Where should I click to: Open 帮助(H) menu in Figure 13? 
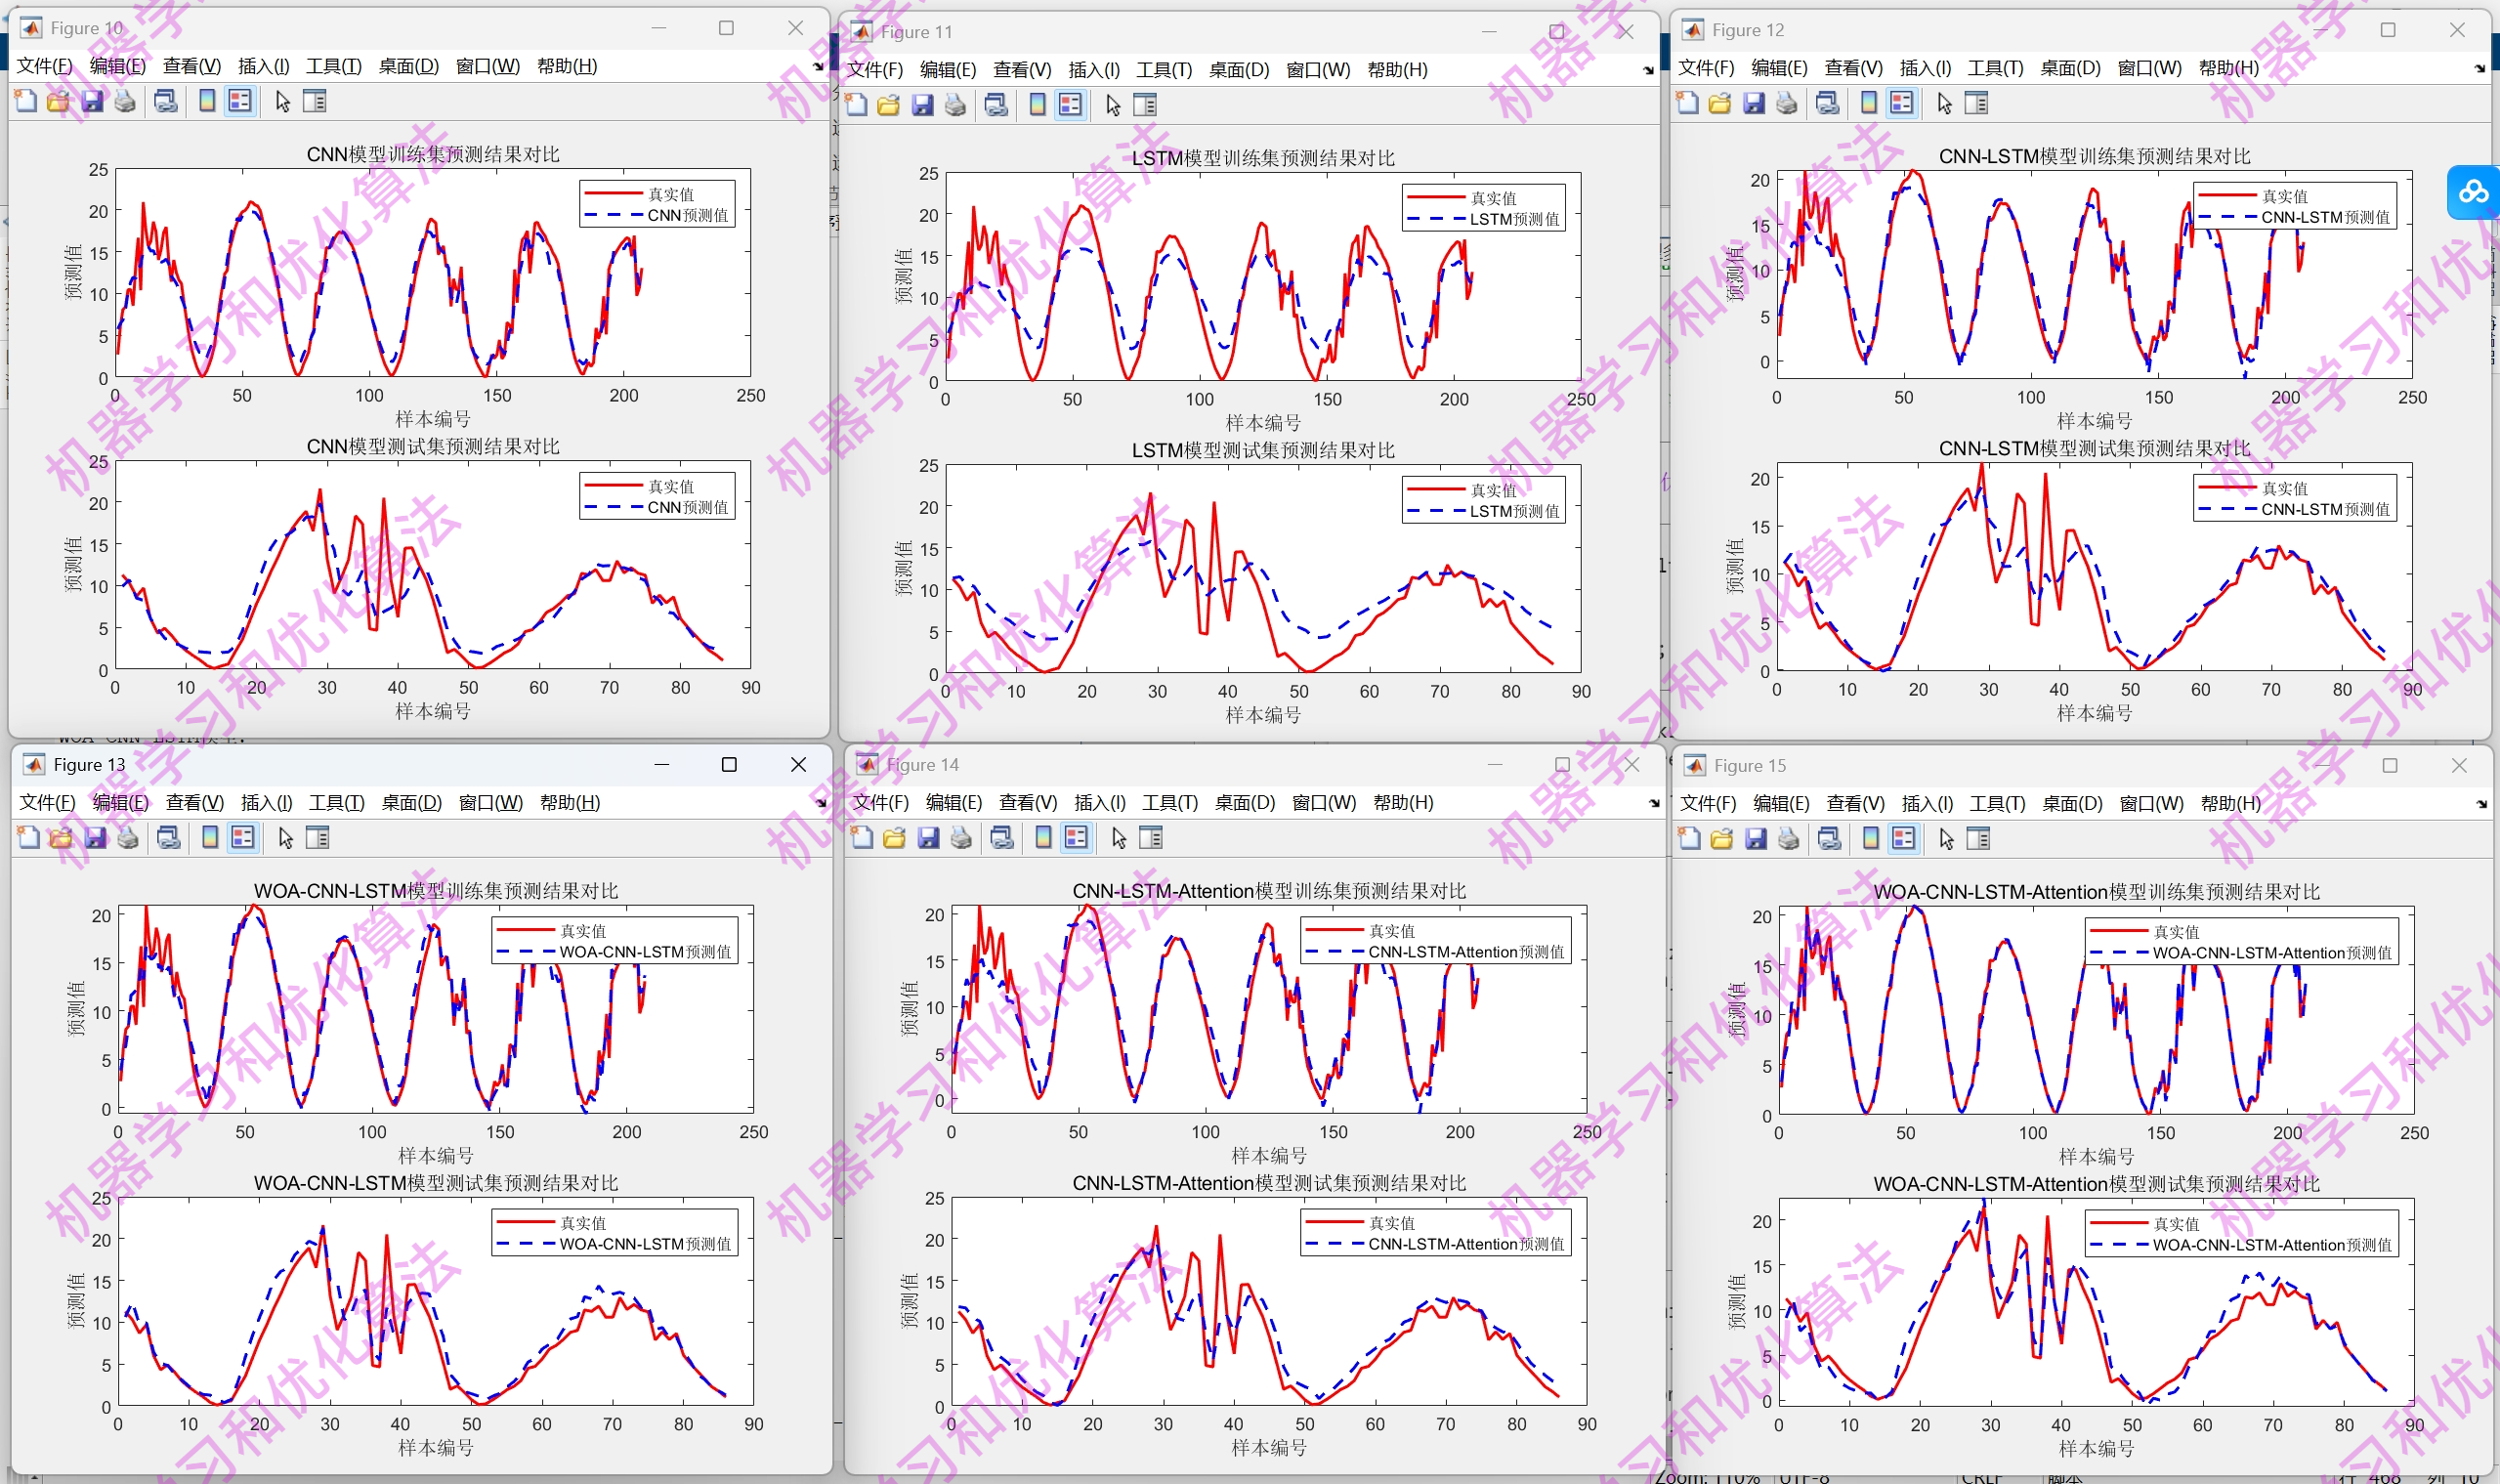(x=569, y=803)
